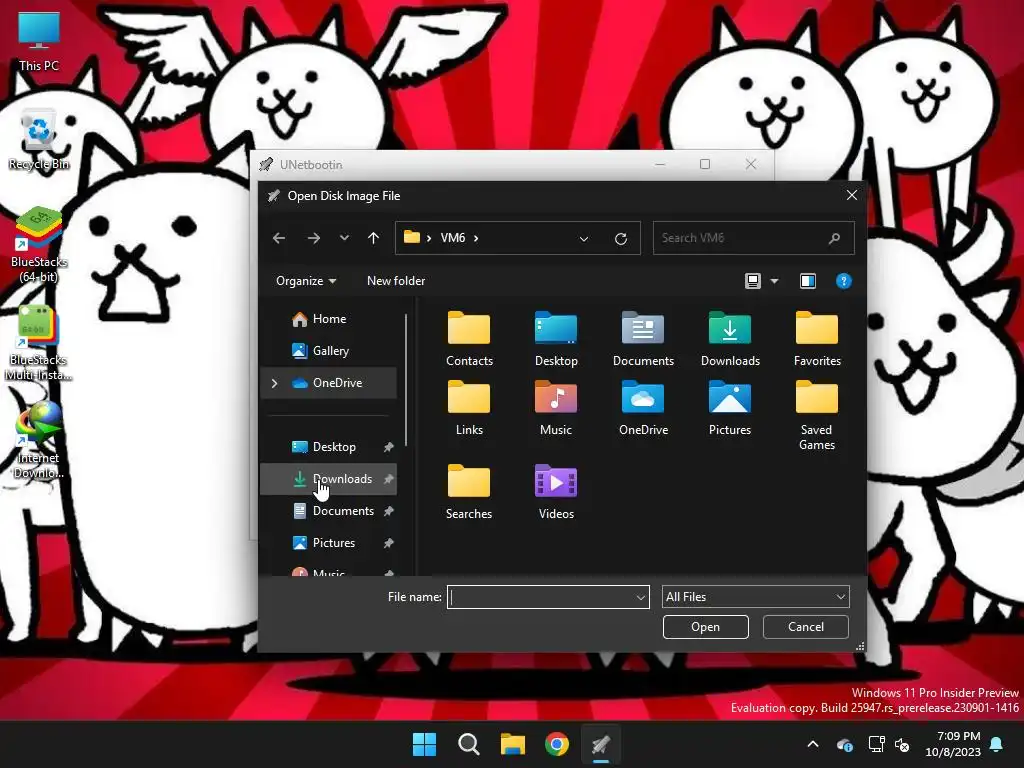Go up one folder level
The height and width of the screenshot is (768, 1024).
click(x=374, y=238)
